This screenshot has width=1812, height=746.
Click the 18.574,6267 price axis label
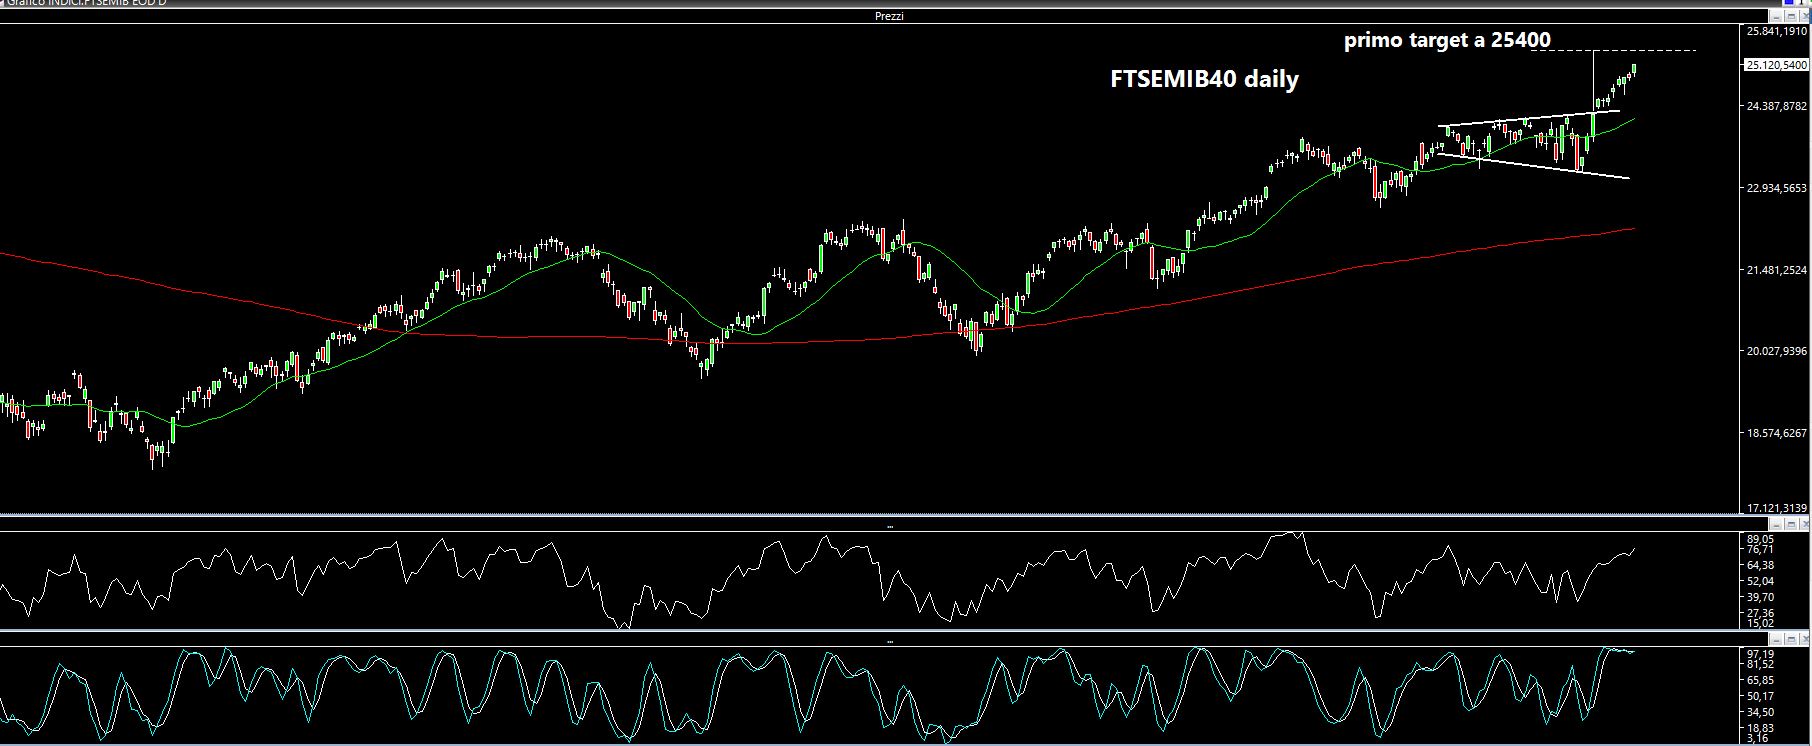click(1776, 433)
